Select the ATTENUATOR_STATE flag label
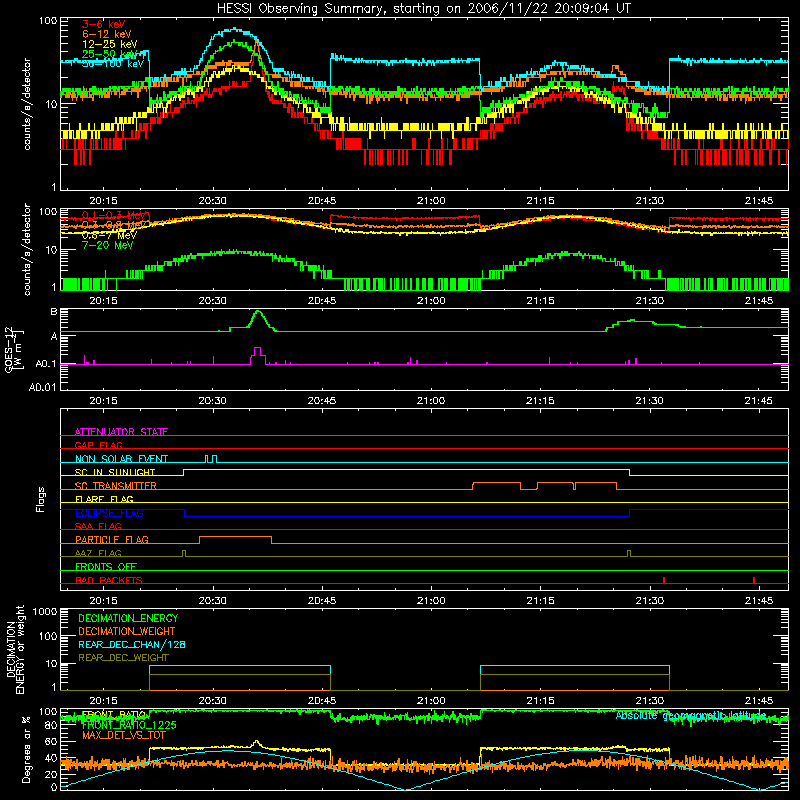800x800 pixels. tap(121, 432)
